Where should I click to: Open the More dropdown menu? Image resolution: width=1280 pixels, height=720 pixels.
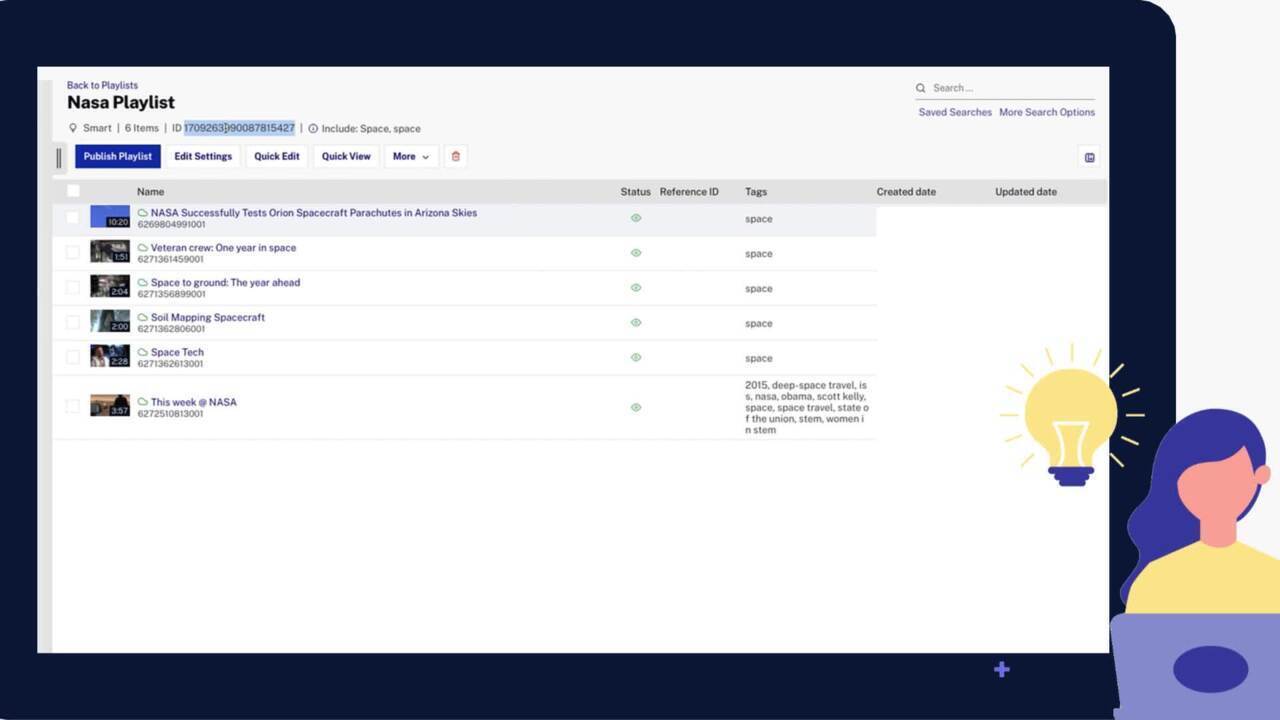[411, 156]
